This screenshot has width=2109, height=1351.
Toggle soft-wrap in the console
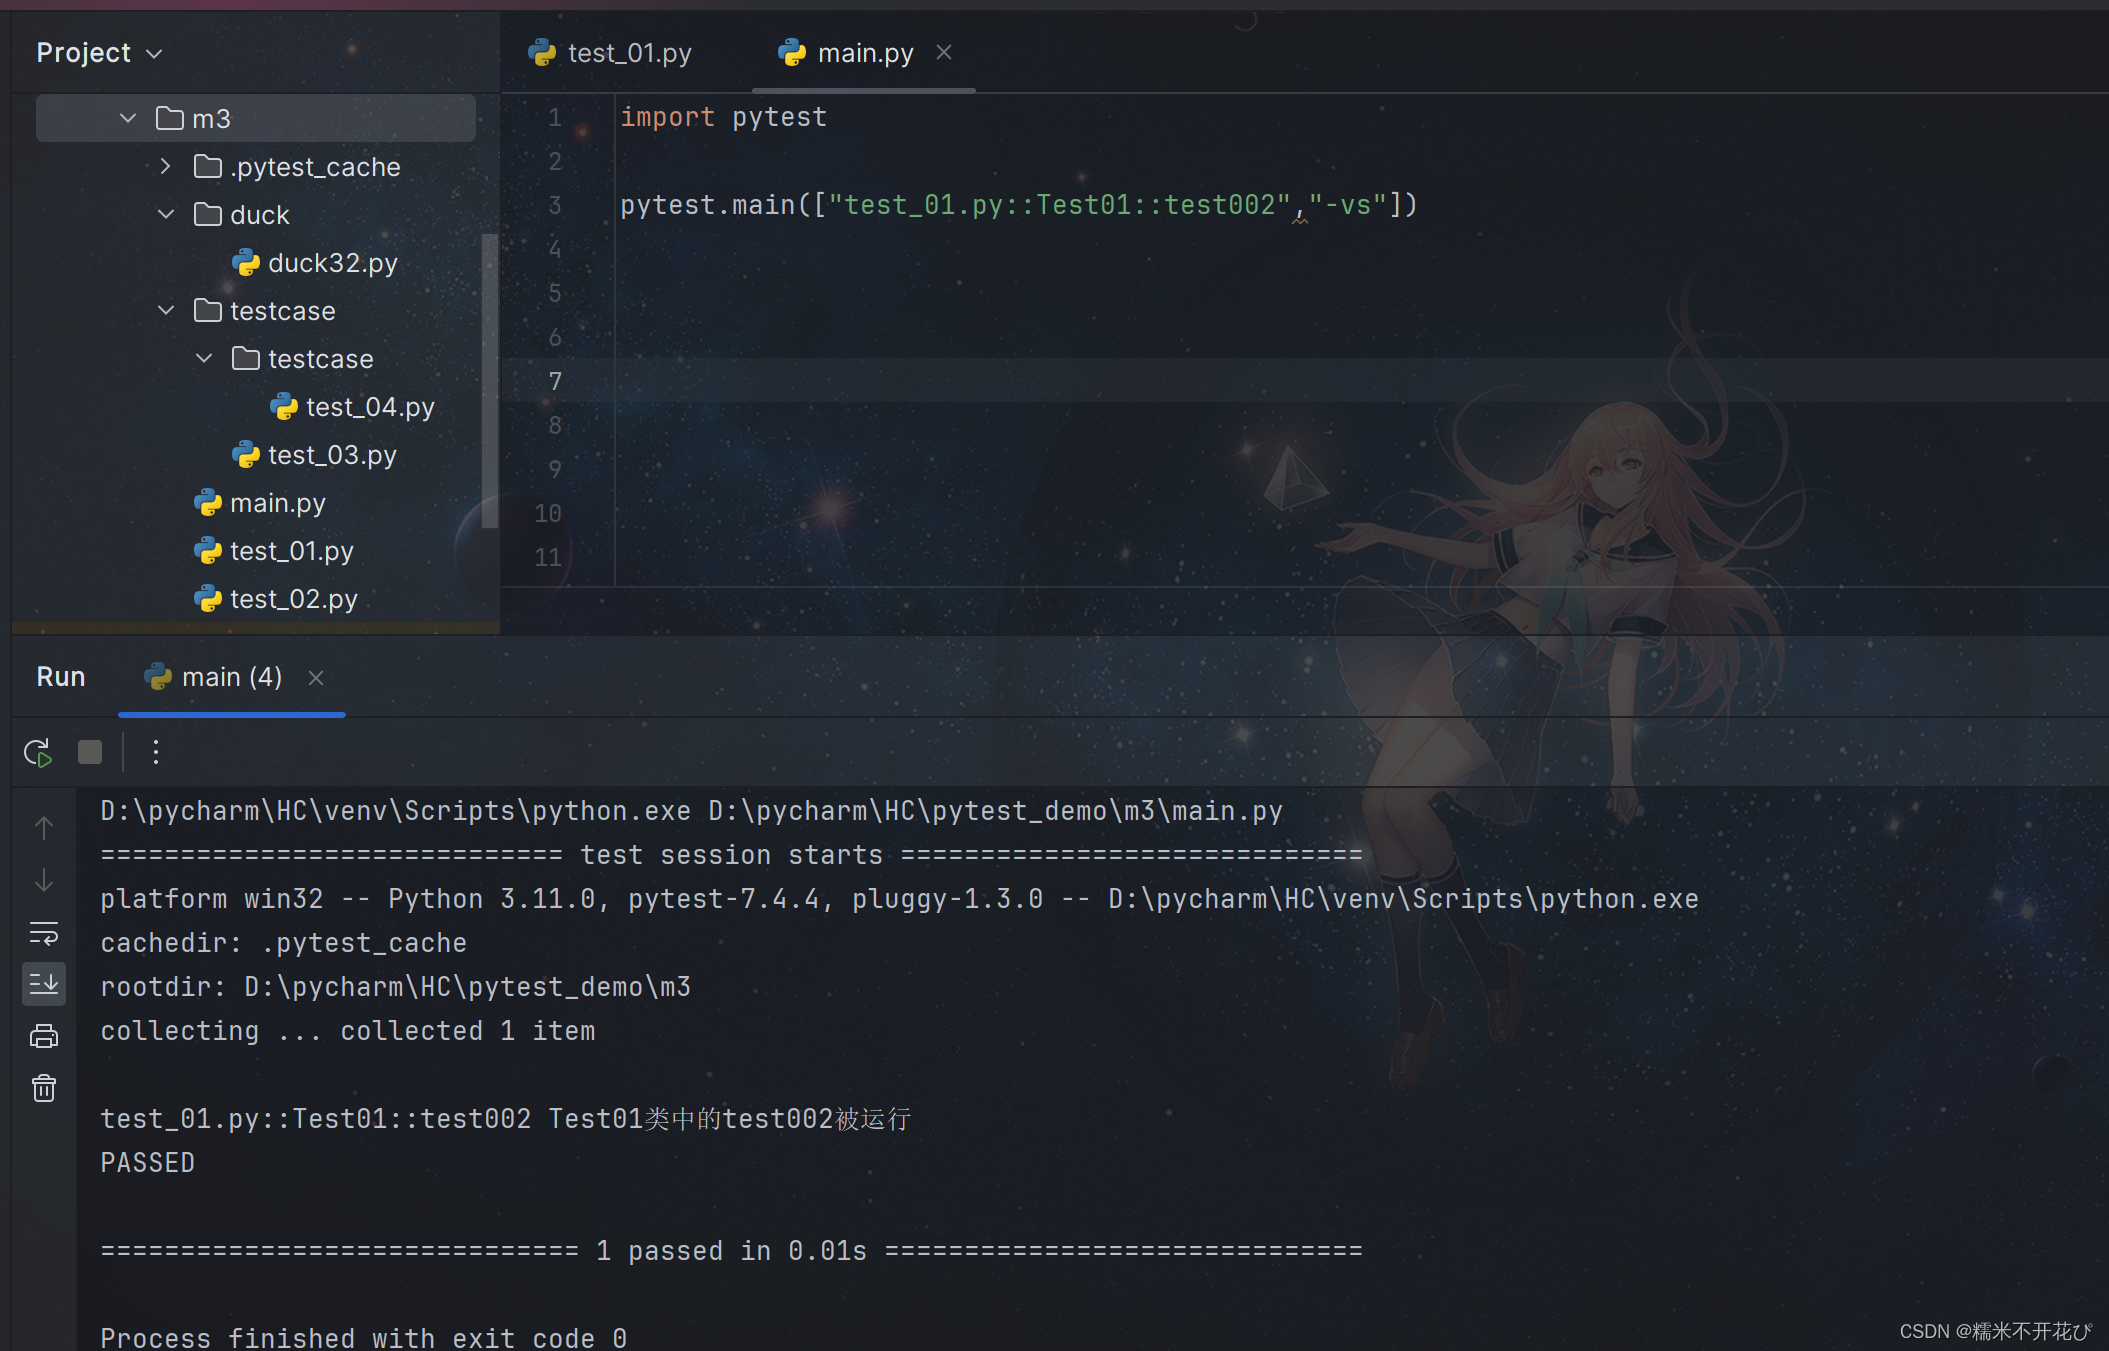point(44,933)
